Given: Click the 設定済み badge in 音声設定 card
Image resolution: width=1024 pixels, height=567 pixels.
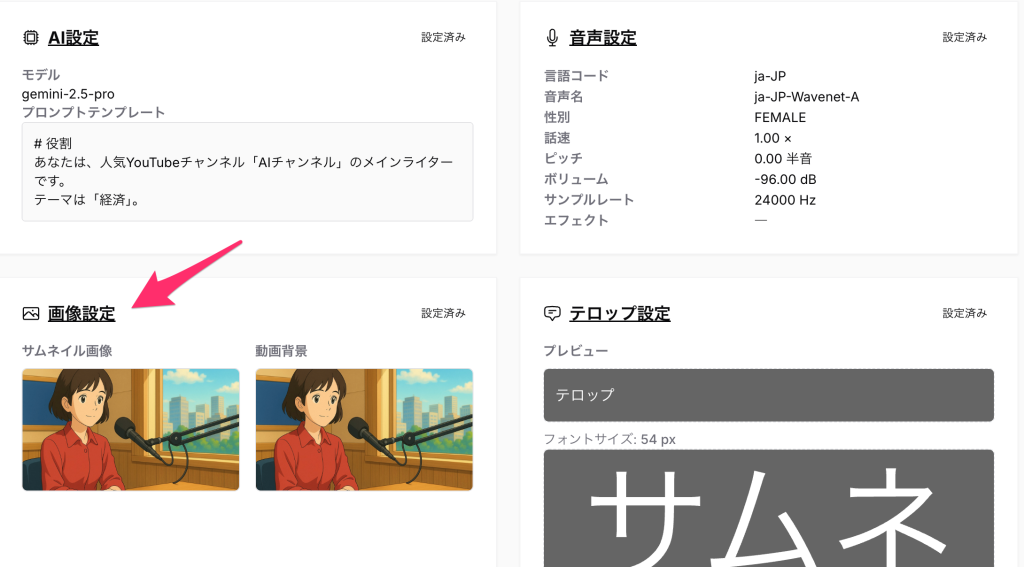Looking at the screenshot, I should click(965, 37).
